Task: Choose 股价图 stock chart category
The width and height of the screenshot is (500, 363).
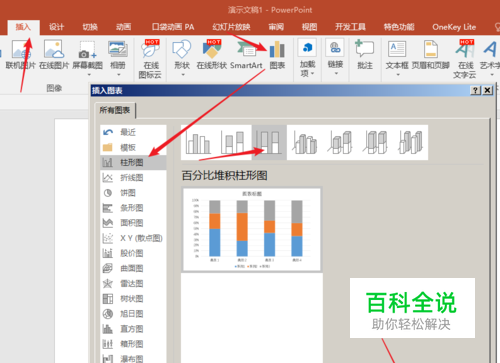Action: [x=133, y=253]
